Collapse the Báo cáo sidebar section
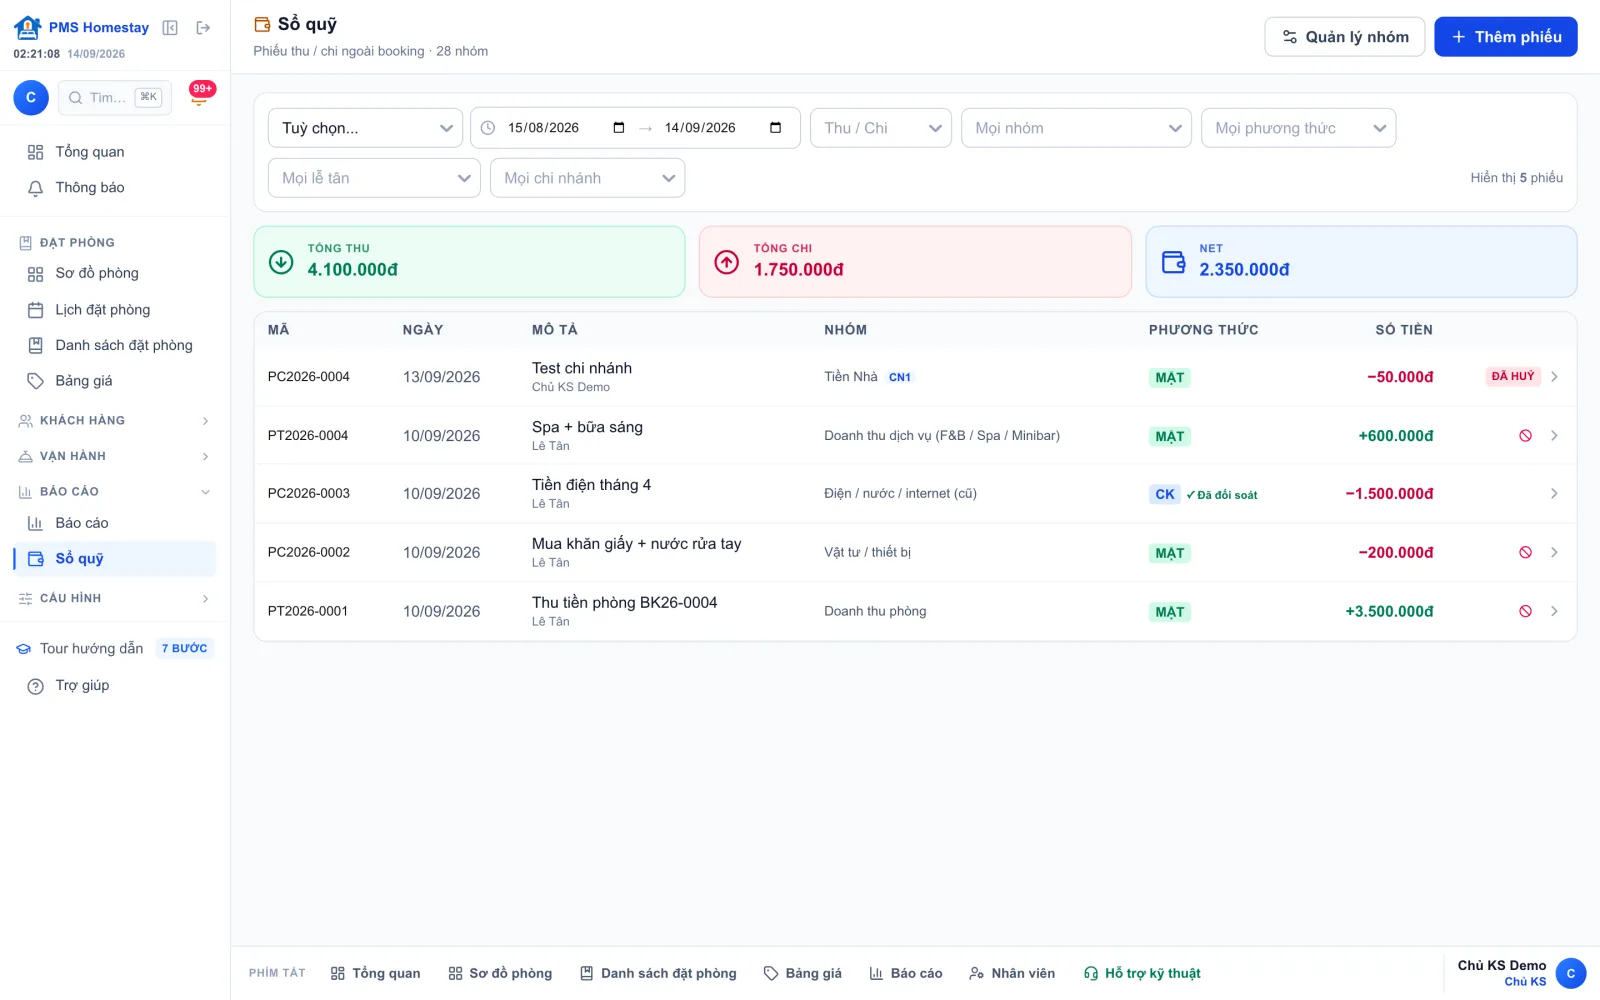1600x1000 pixels. (x=115, y=492)
